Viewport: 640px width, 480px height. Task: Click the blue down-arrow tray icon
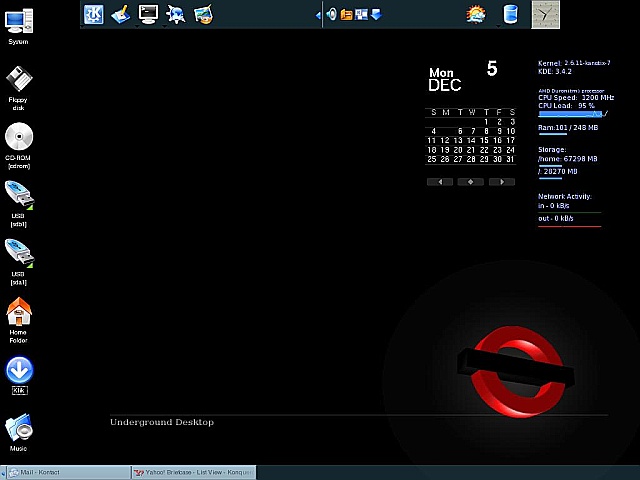[376, 15]
